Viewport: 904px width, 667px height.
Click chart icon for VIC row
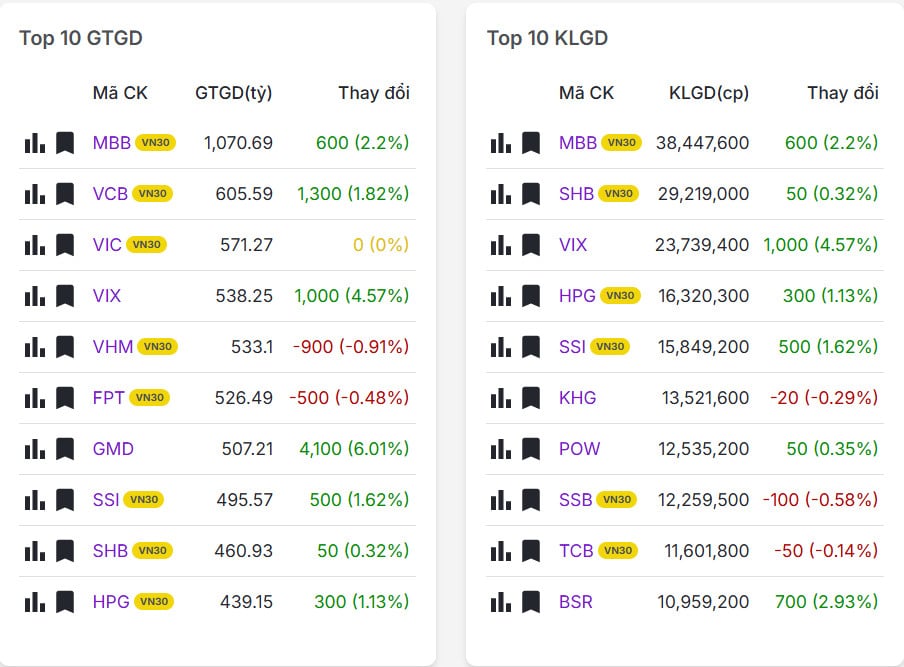point(35,245)
